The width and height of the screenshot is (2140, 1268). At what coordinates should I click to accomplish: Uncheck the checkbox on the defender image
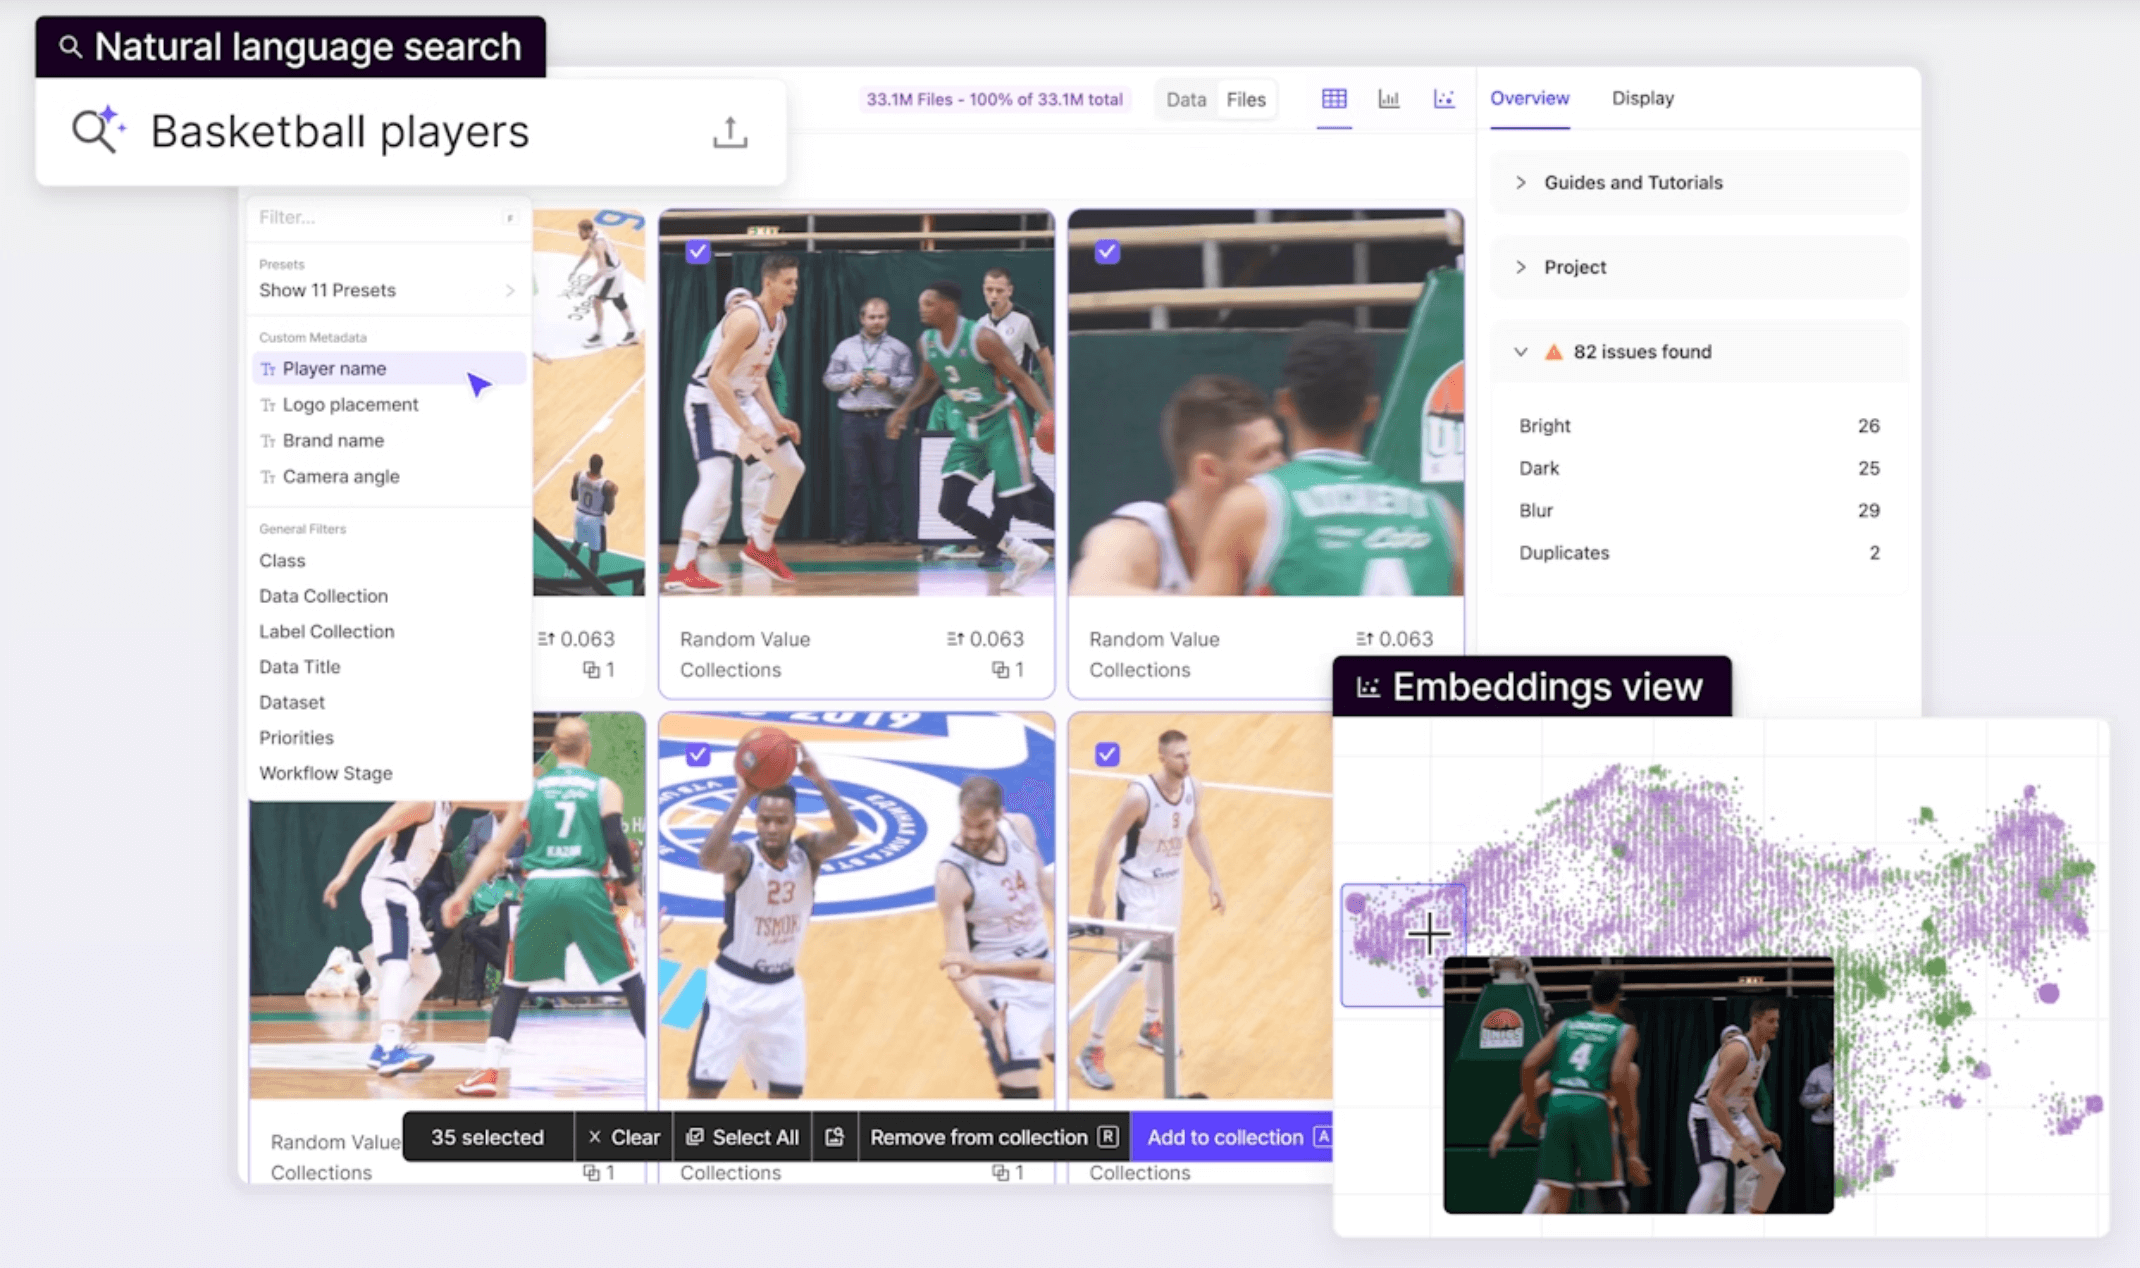(x=698, y=252)
